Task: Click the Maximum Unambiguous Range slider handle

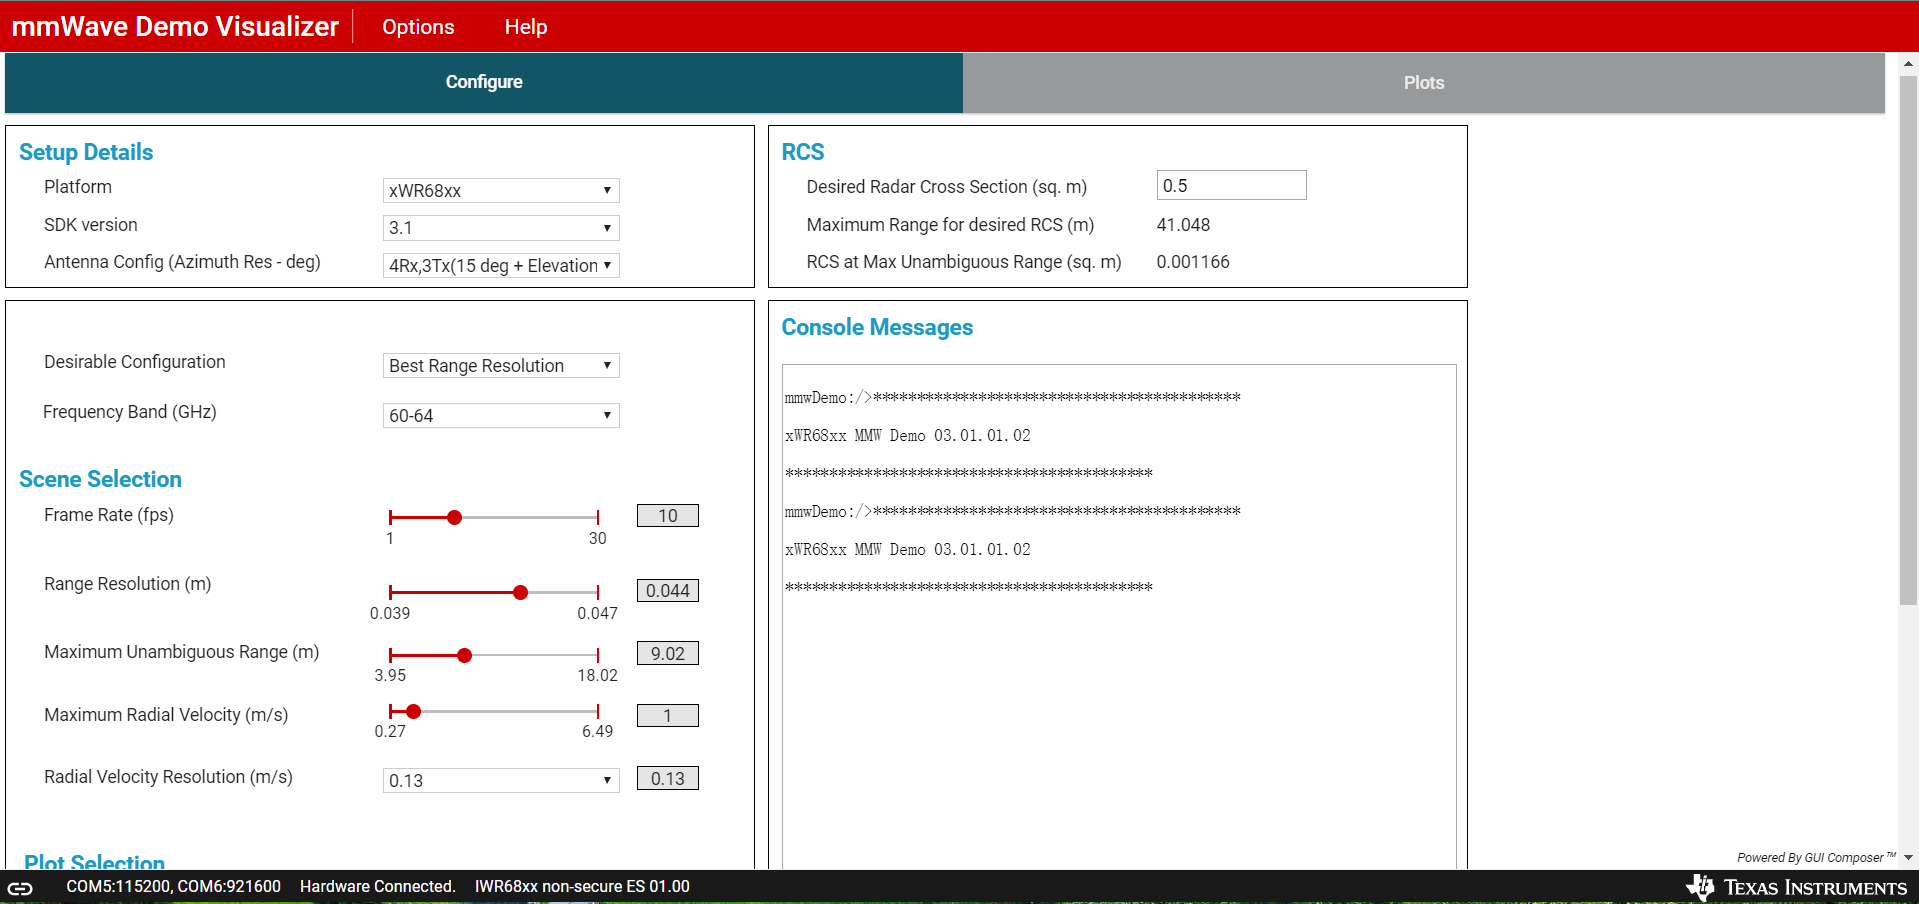Action: click(x=464, y=655)
